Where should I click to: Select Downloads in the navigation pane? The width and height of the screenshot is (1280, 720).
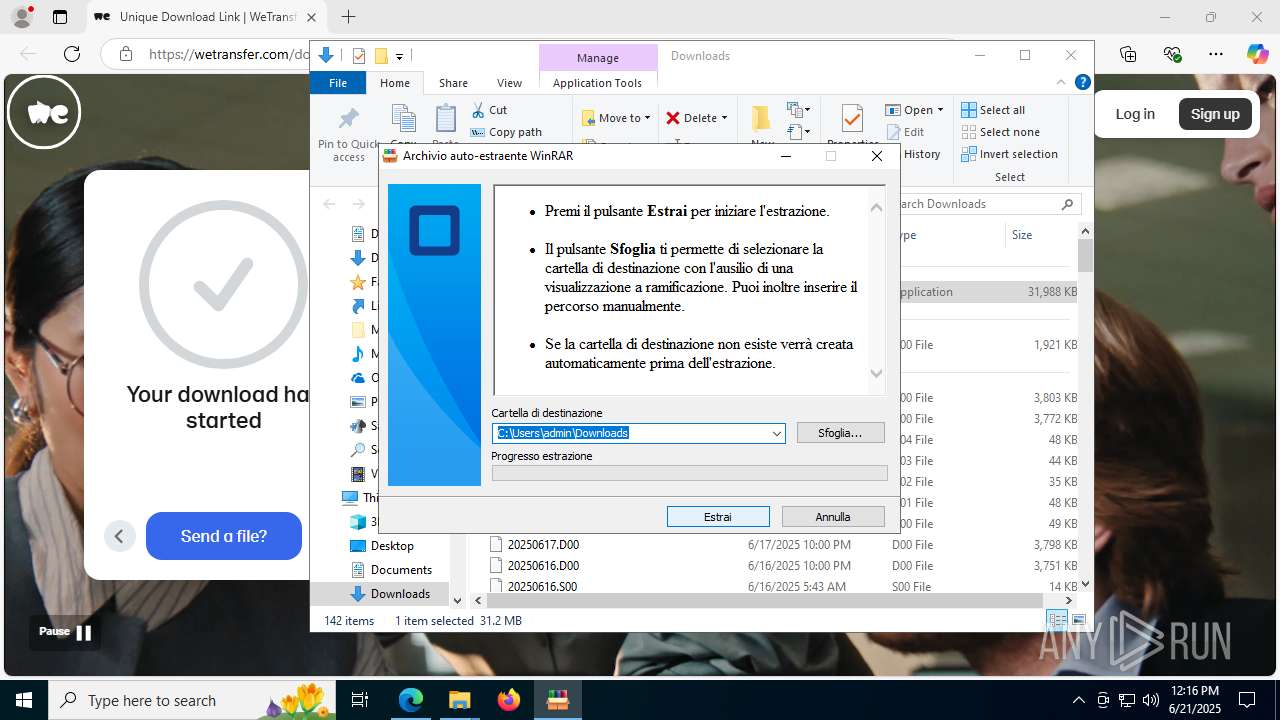pos(400,594)
